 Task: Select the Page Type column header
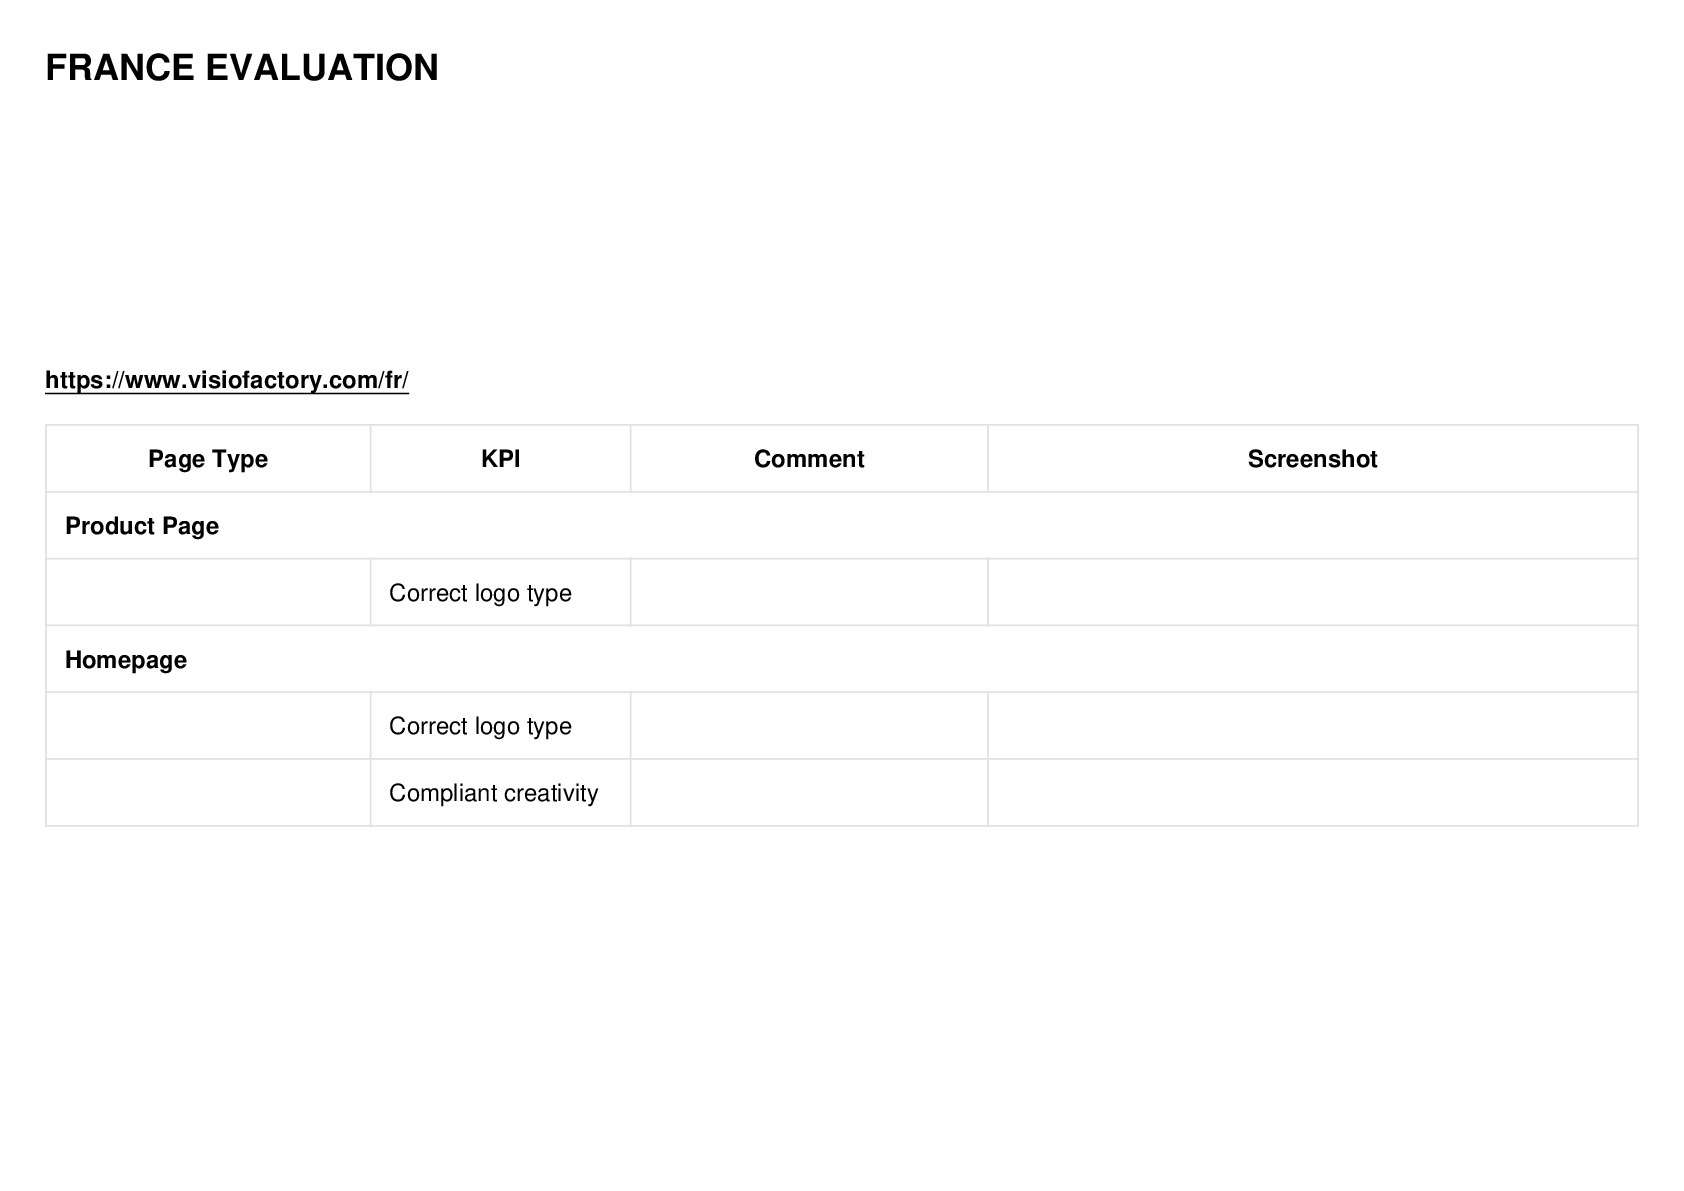208,459
